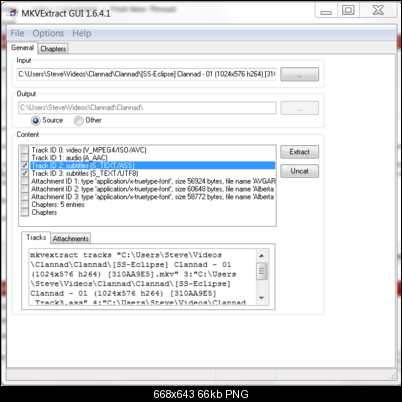This screenshot has height=402, width=402.
Task: Check Track ID 1 audio checkbox
Action: (25, 158)
